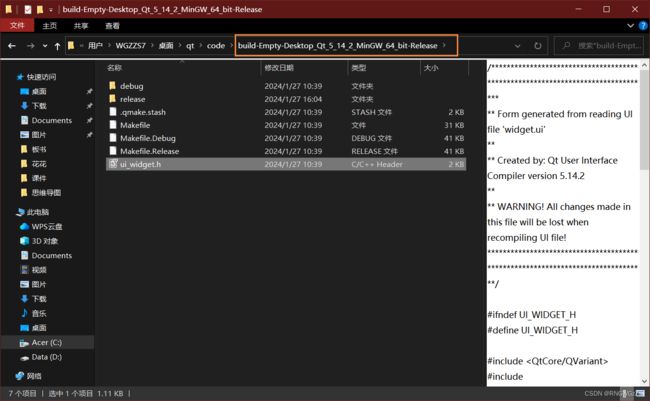The height and width of the screenshot is (401, 650).
Task: Open the 3D 对象 icon
Action: 24,241
